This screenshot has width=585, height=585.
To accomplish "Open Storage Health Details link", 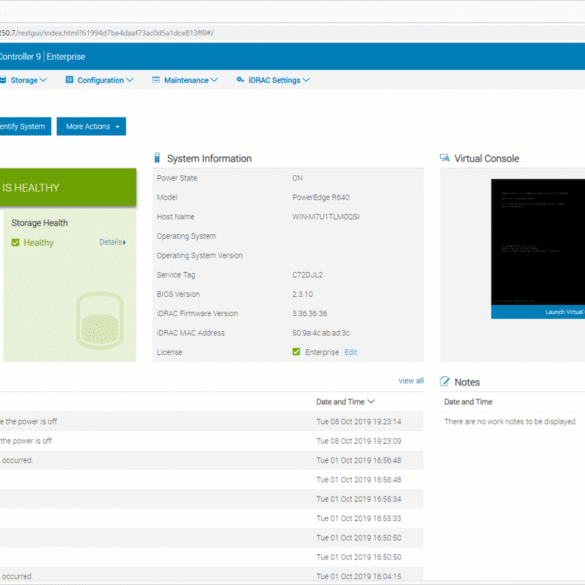I will click(112, 242).
